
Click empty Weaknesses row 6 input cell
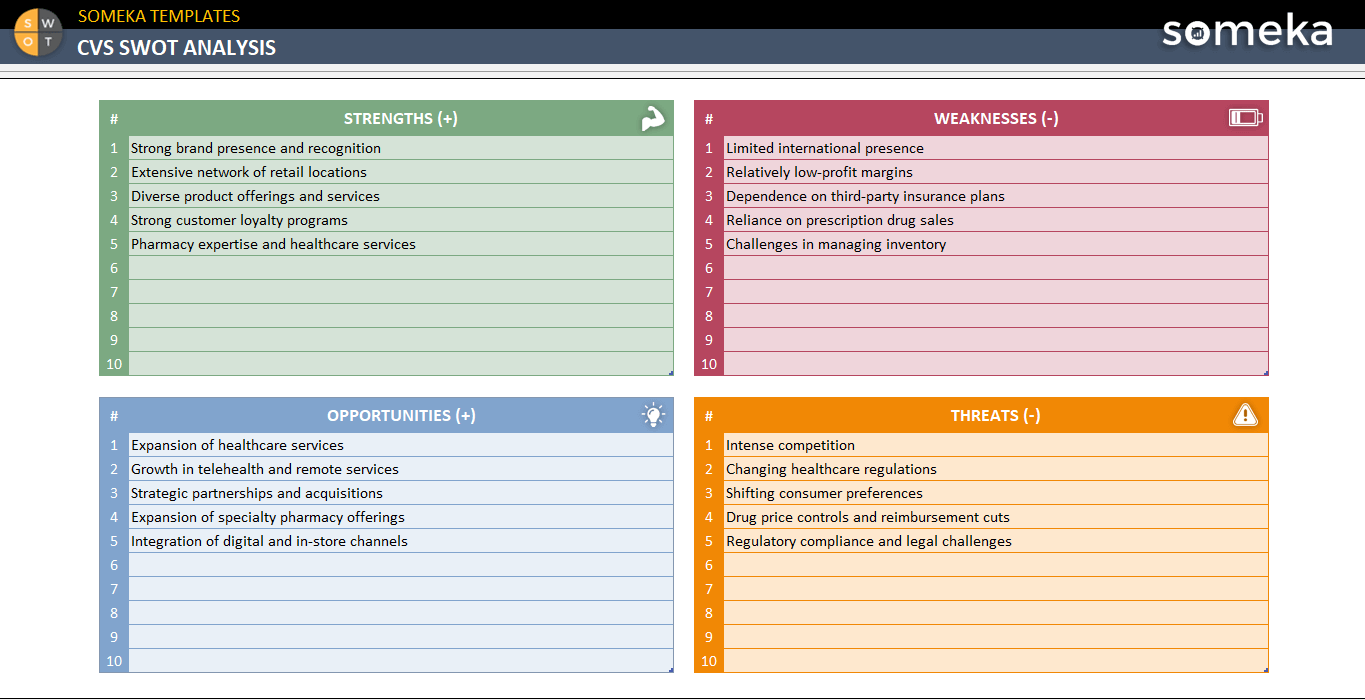(x=996, y=268)
